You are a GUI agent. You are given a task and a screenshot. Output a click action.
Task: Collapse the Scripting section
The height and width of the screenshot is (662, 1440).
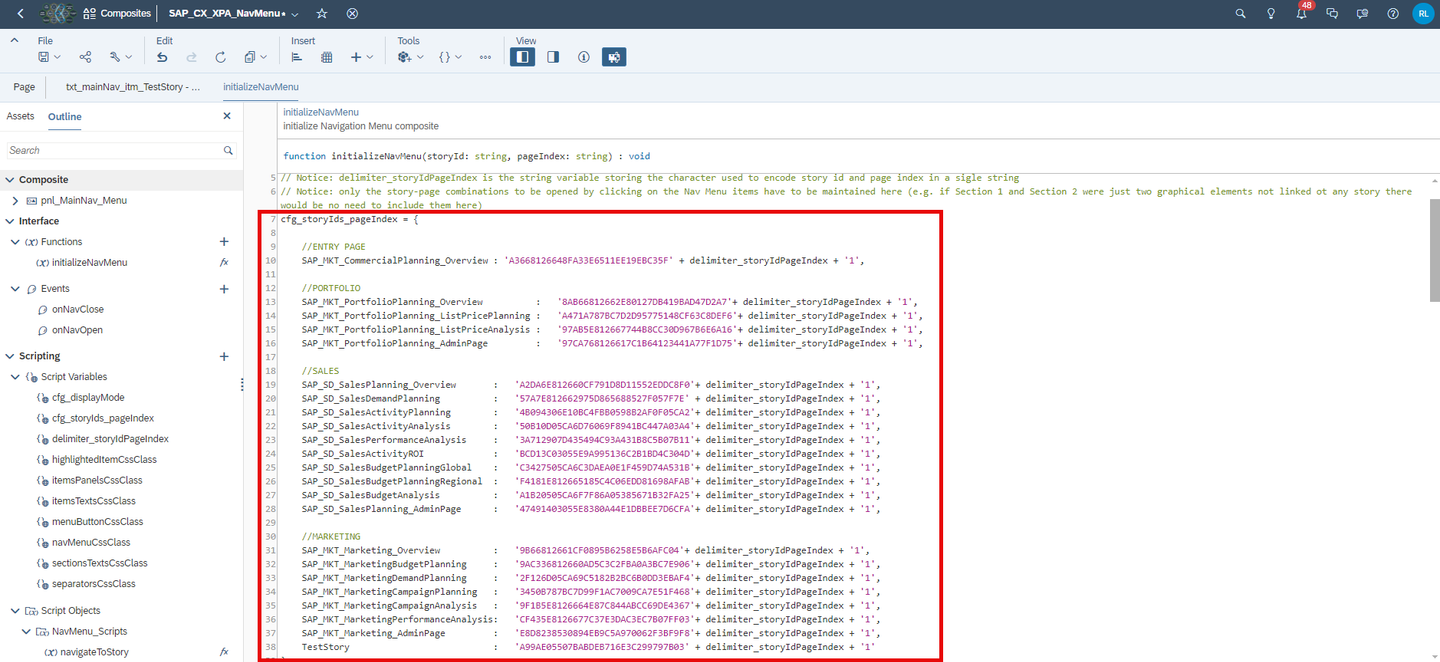(10, 356)
